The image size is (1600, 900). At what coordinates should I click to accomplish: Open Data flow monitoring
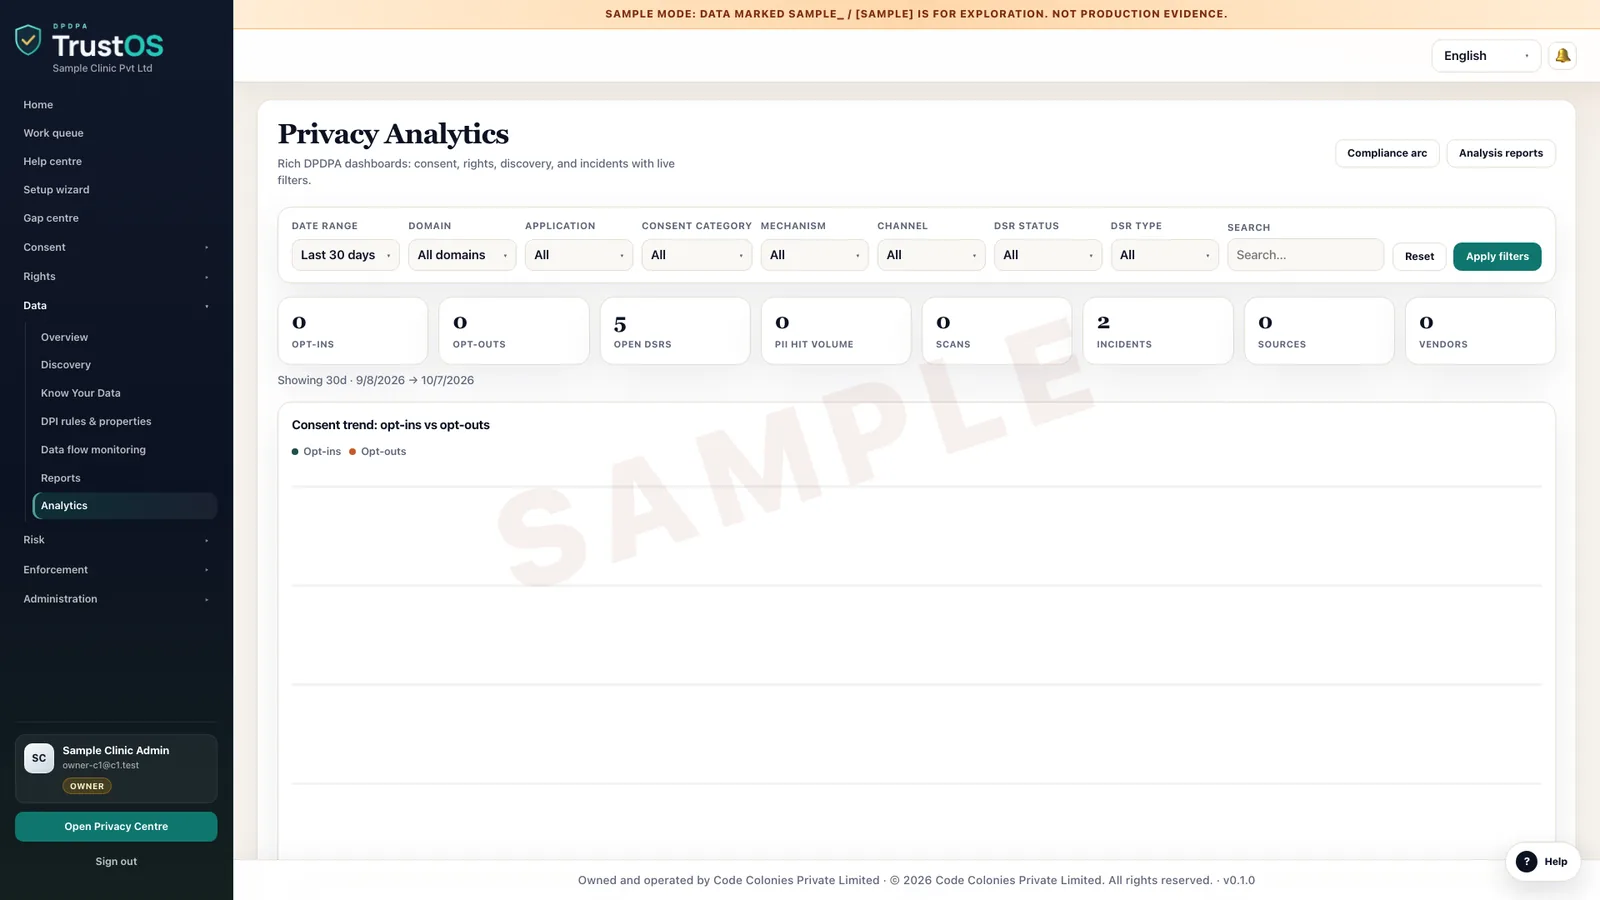[x=125, y=450]
